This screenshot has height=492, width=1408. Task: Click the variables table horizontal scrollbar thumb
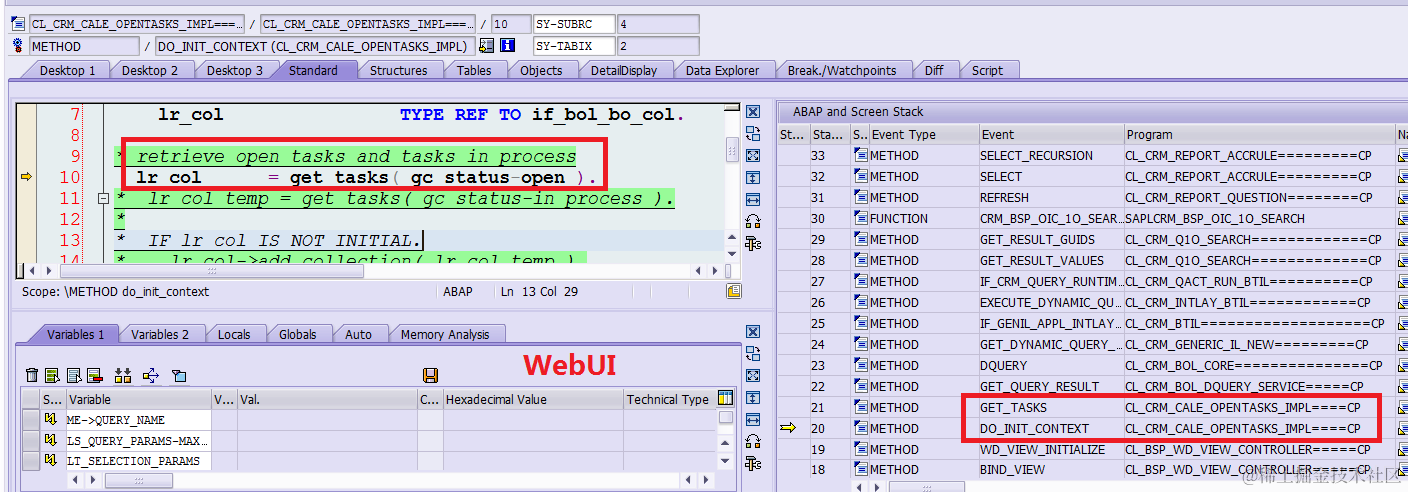coord(137,480)
